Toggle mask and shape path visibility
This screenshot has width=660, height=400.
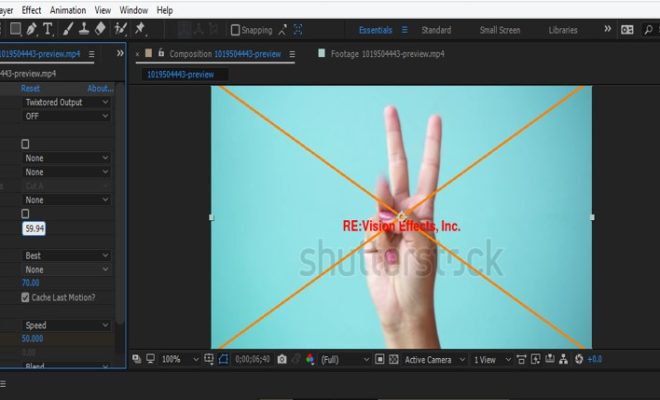224,359
